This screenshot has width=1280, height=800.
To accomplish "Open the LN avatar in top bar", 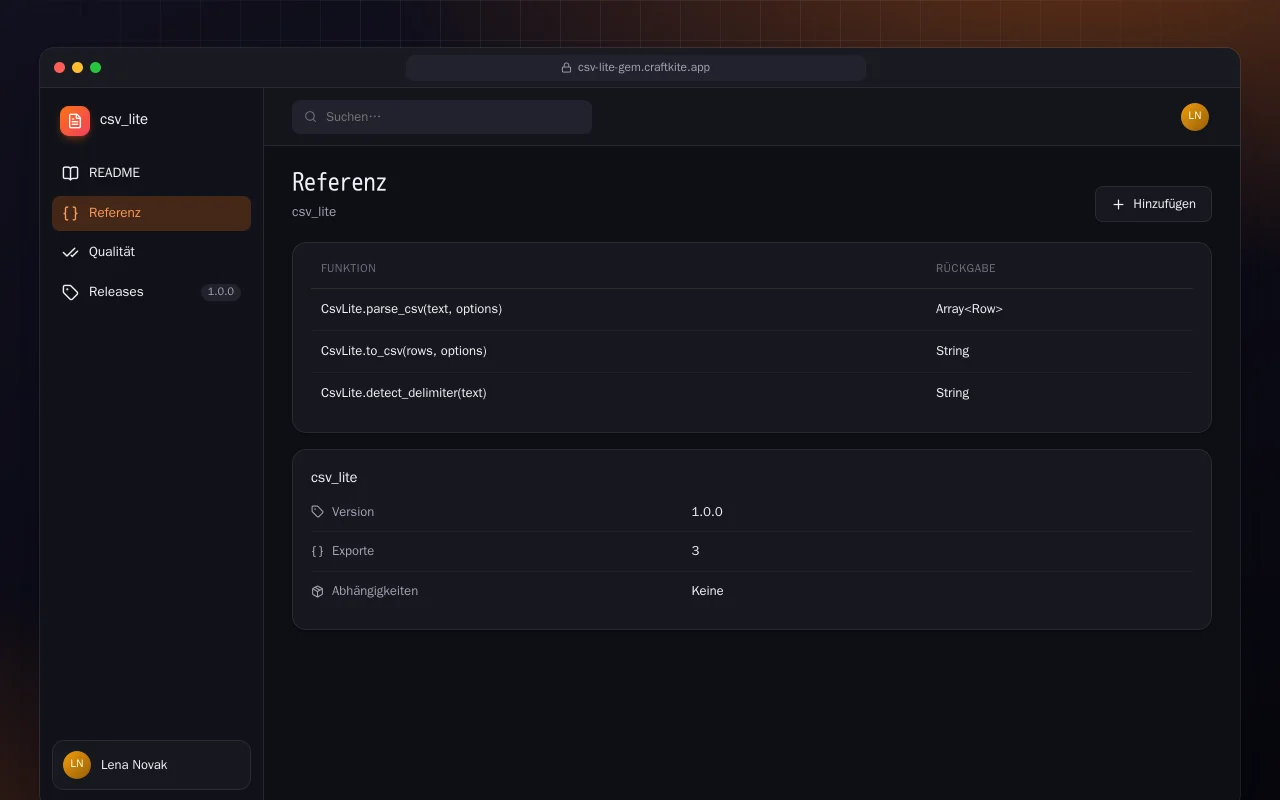I will [1195, 117].
